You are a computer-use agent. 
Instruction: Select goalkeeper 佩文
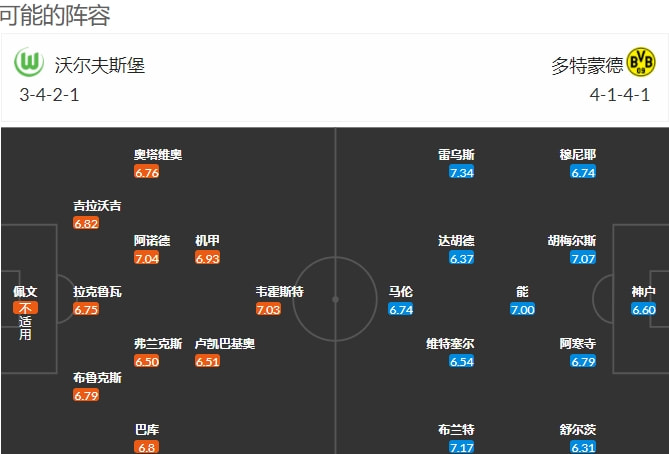click(25, 291)
